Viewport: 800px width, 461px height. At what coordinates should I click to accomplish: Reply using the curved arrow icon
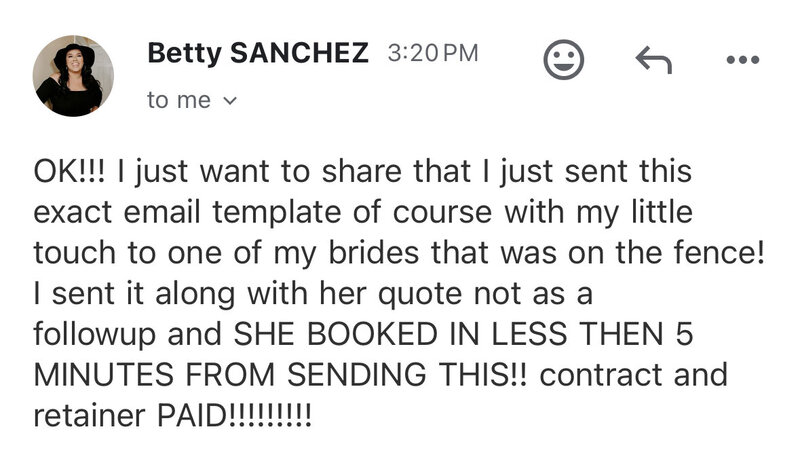click(654, 60)
